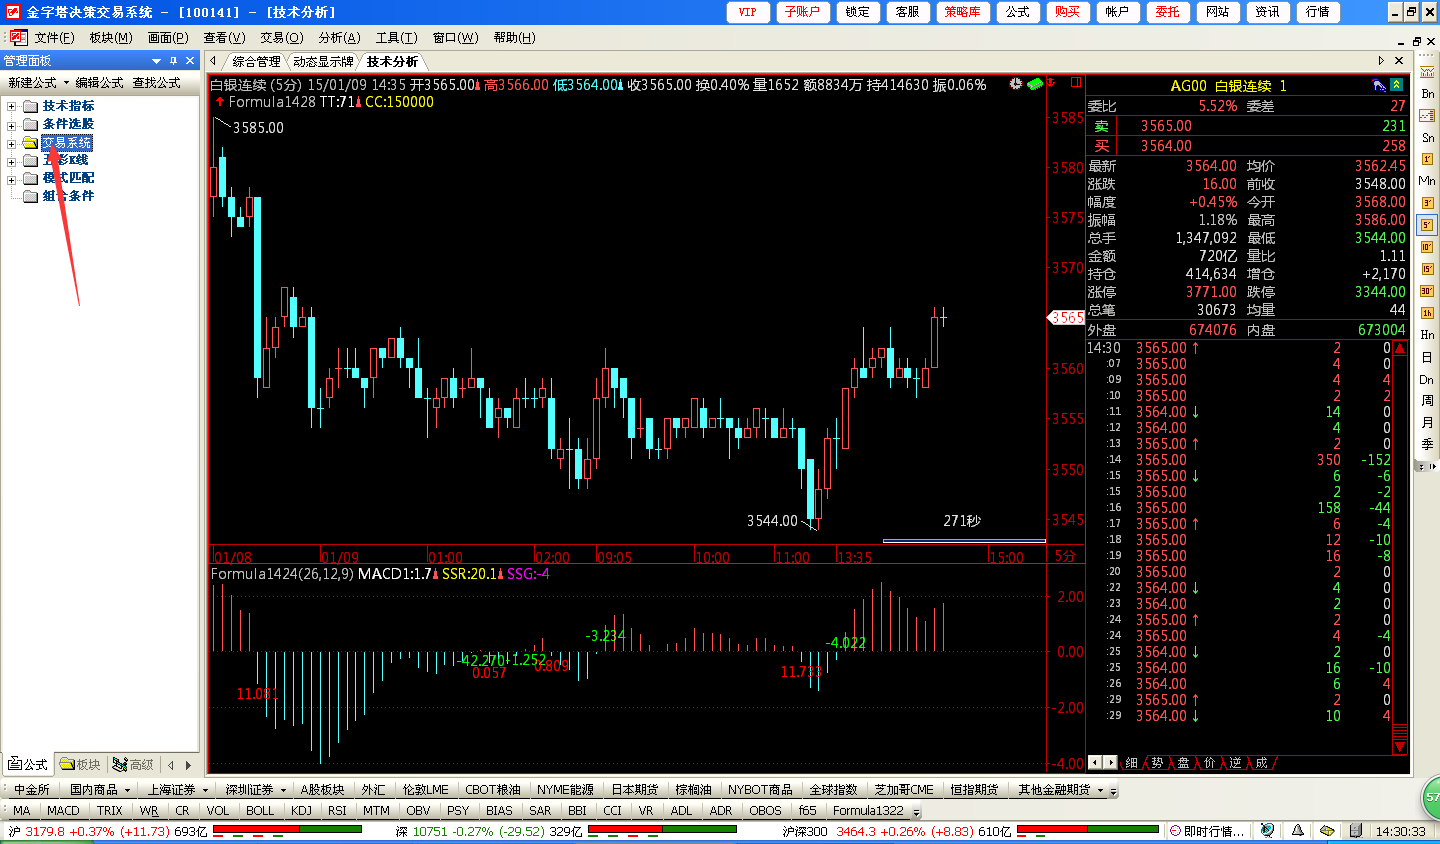Click the pointer icon in quote header

tap(1379, 85)
